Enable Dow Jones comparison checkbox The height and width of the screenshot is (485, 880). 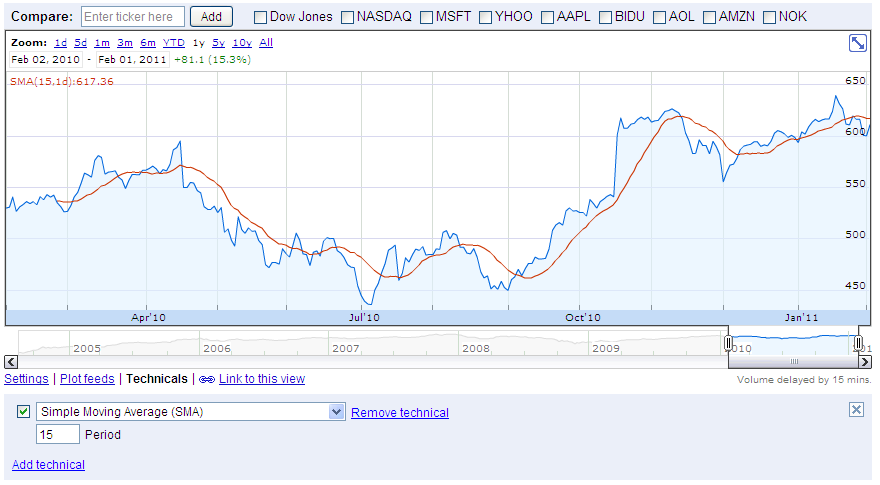(x=260, y=17)
